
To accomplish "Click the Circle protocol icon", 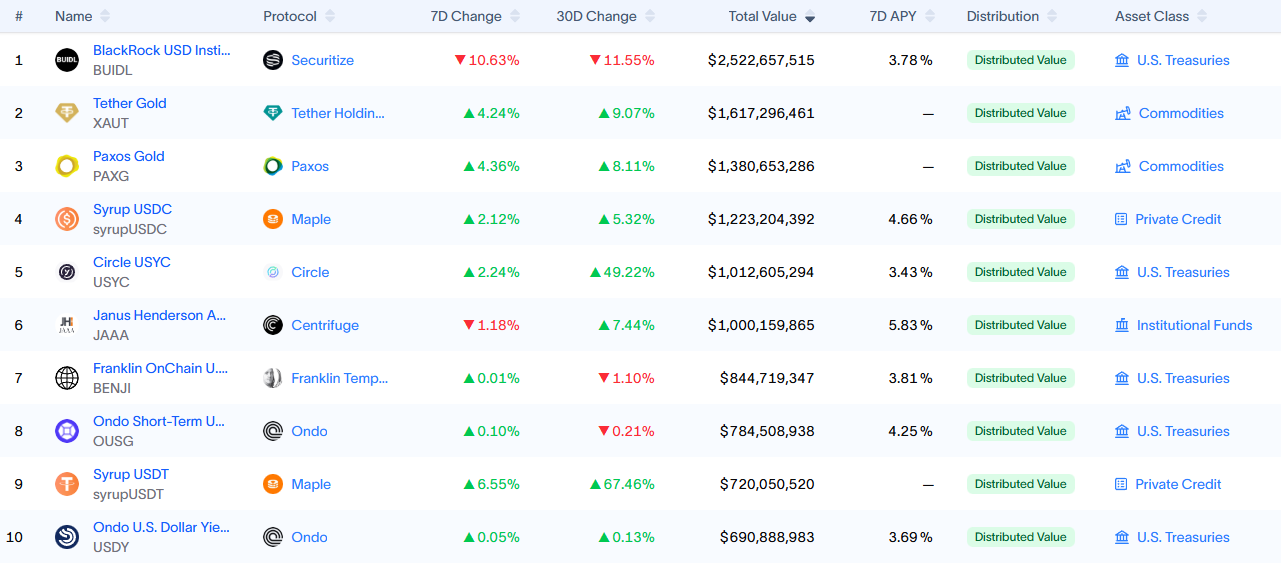I will [x=273, y=272].
